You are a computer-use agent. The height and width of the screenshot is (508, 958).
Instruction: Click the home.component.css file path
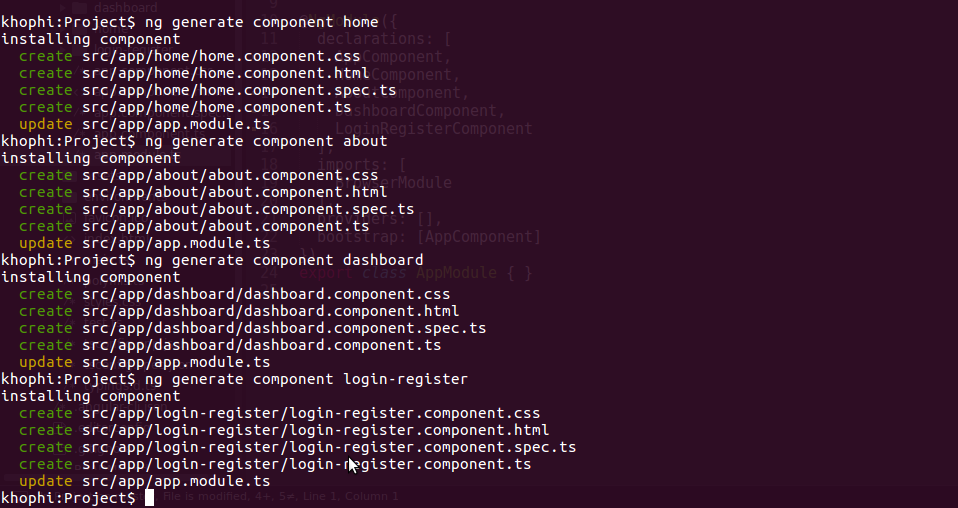(x=221, y=56)
